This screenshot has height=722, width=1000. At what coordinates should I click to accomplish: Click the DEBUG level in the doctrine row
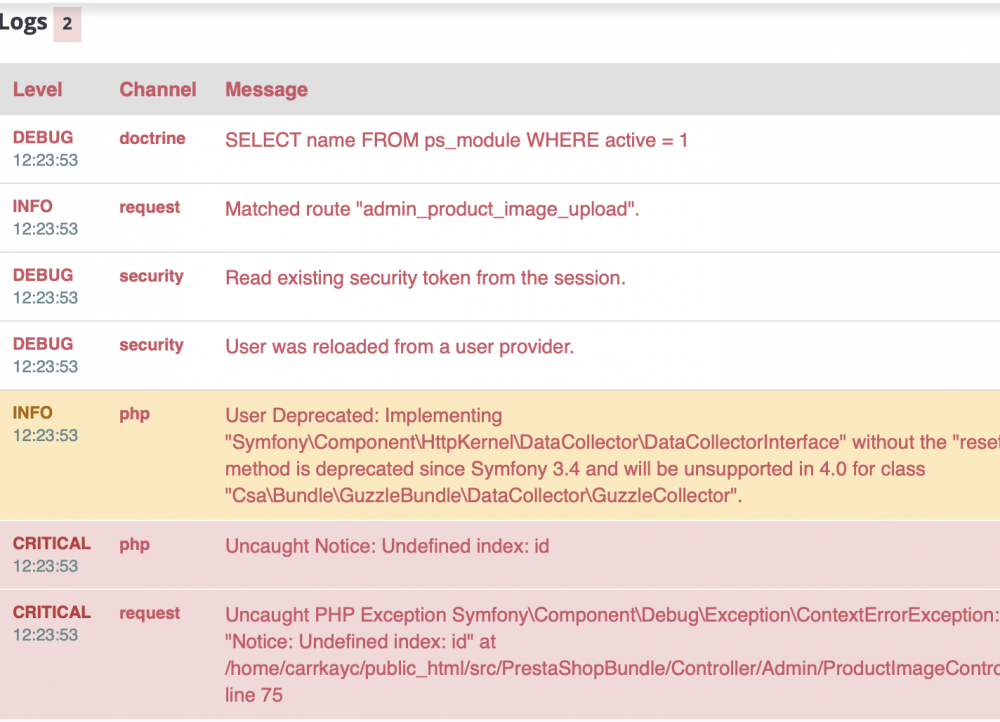point(43,138)
